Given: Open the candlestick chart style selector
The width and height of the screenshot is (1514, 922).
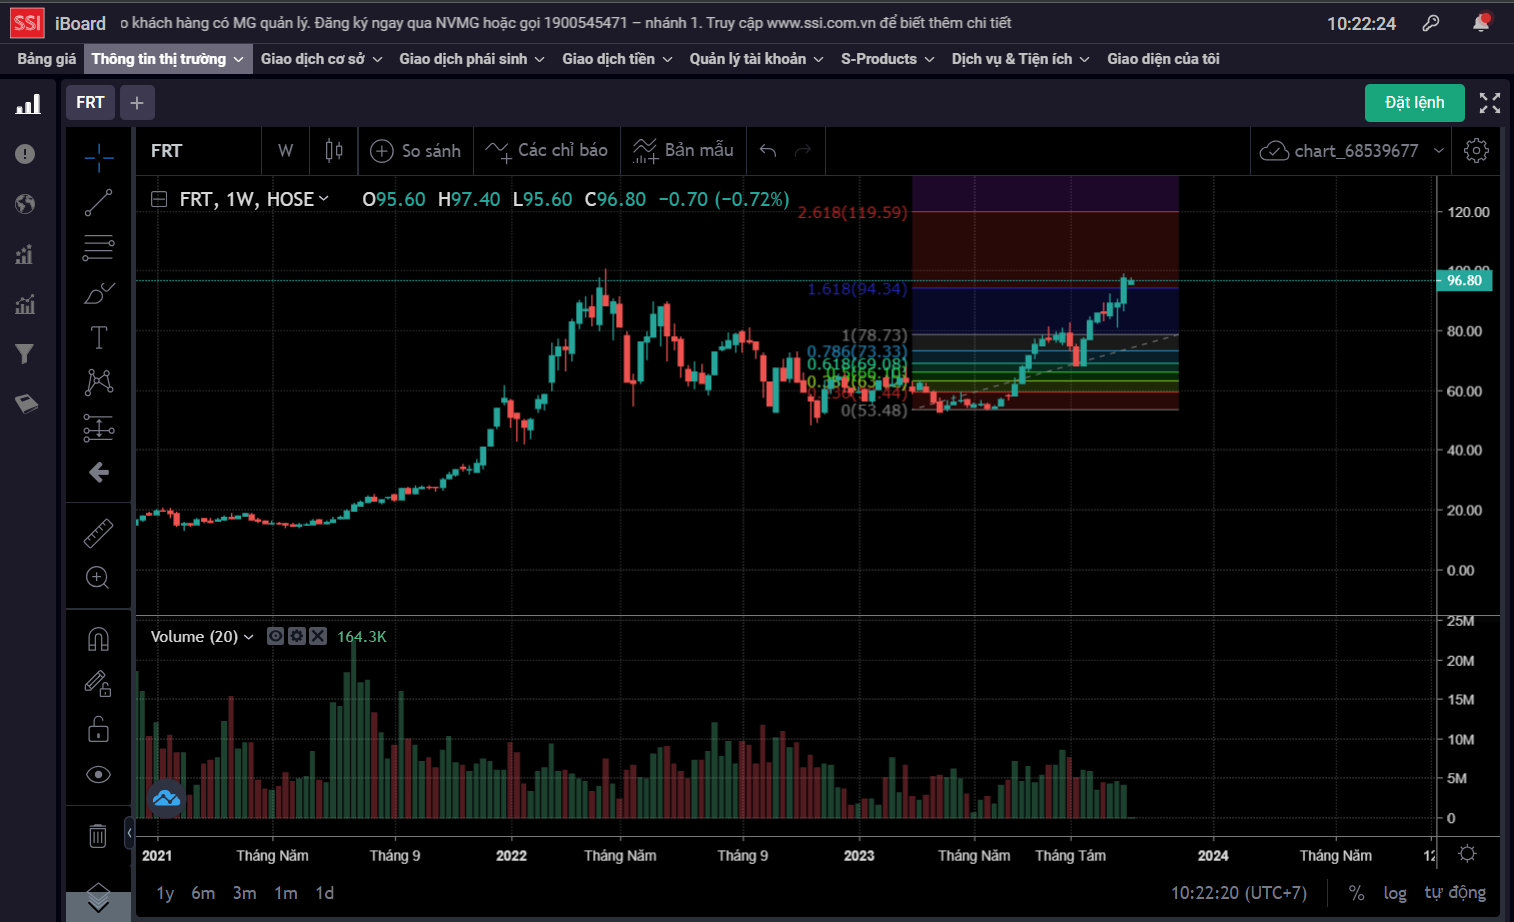Looking at the screenshot, I should pos(334,151).
